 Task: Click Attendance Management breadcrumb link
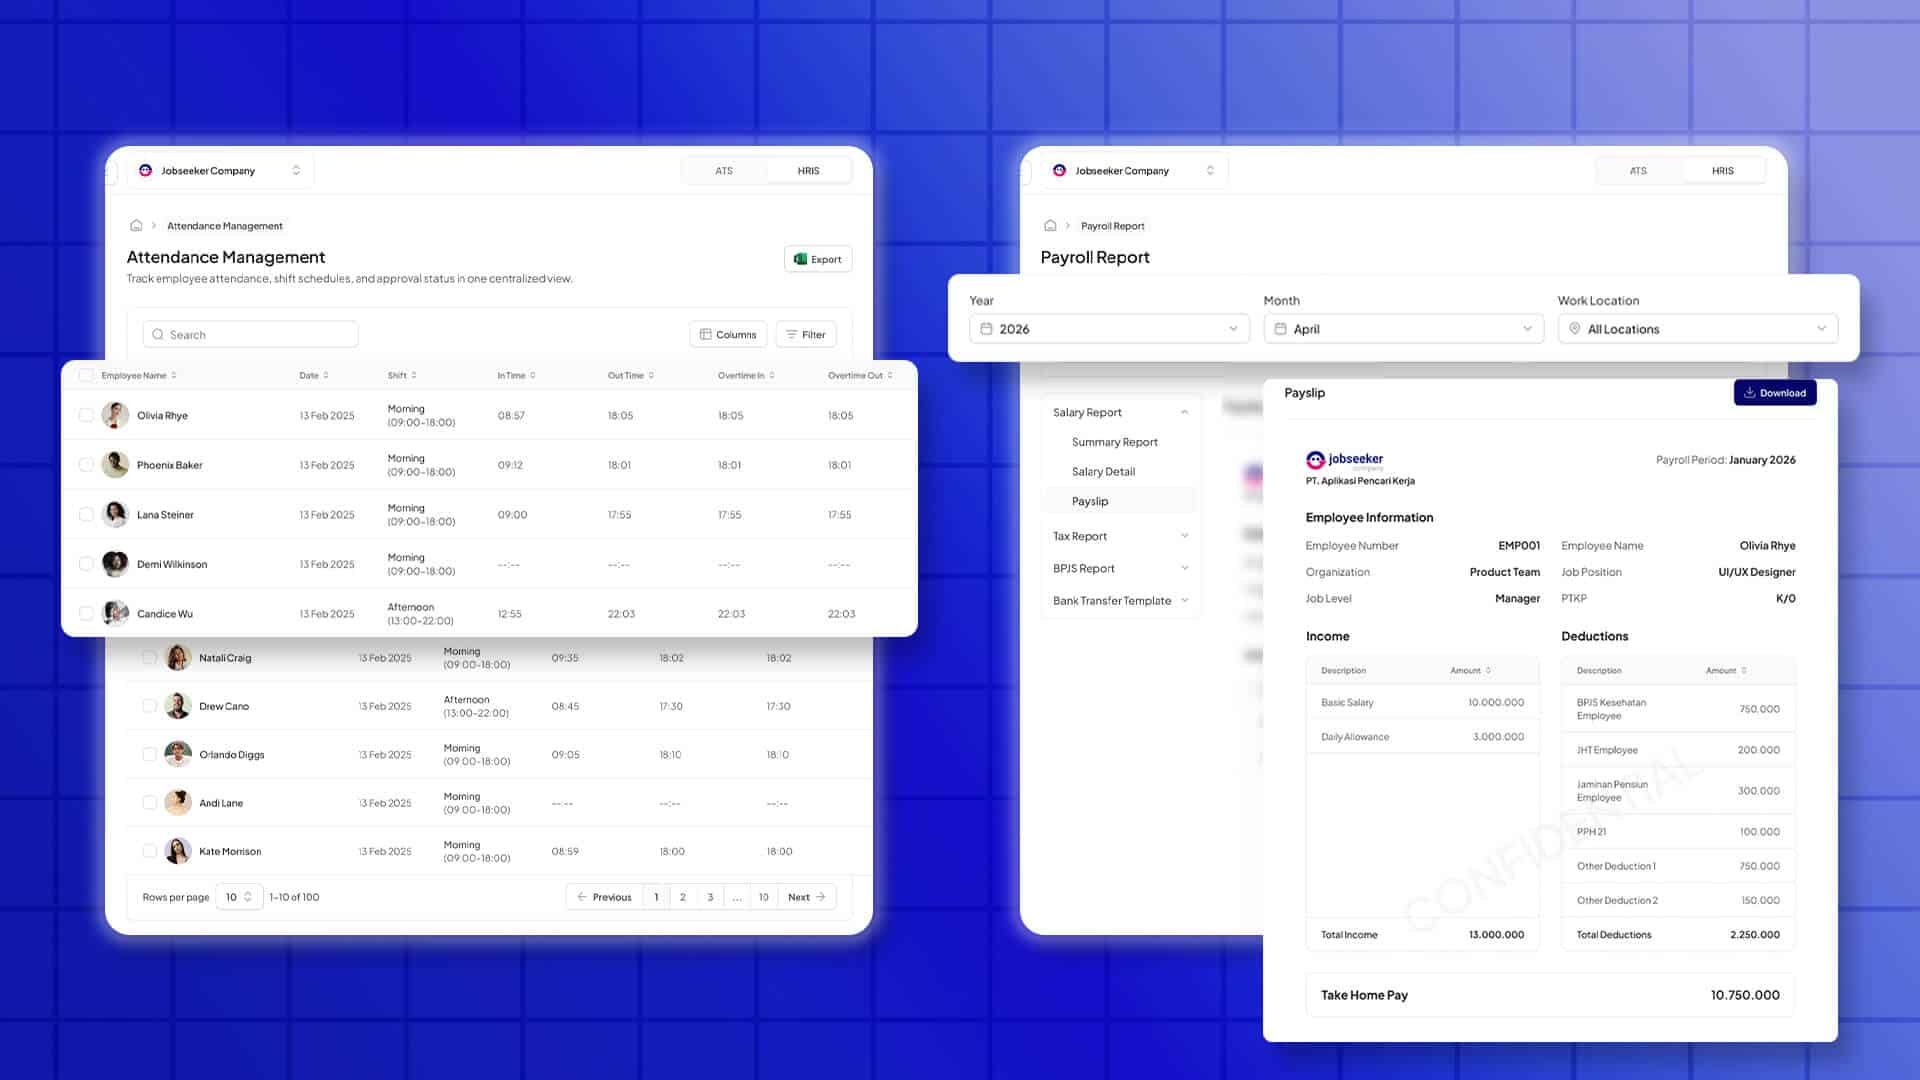225,226
